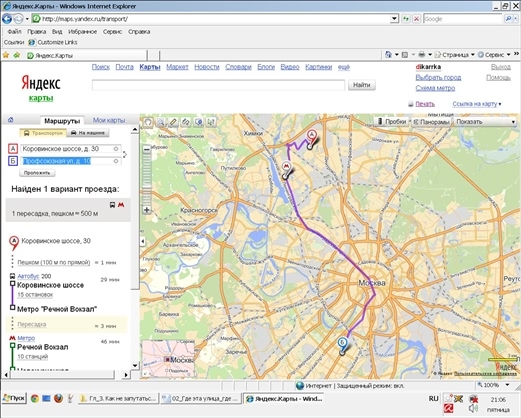The image size is (521, 418).
Task: Open the Ссылка на карту dropdown
Action: click(x=477, y=104)
